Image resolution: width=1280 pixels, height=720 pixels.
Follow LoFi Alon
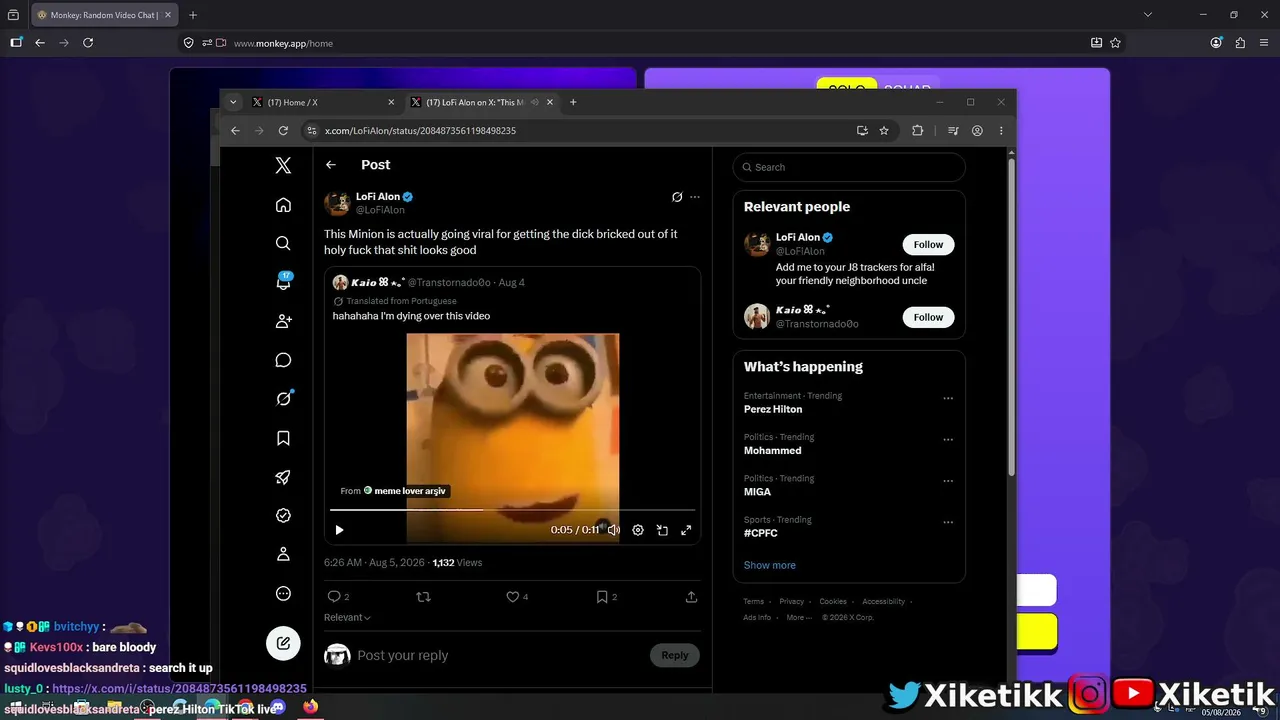(x=928, y=245)
